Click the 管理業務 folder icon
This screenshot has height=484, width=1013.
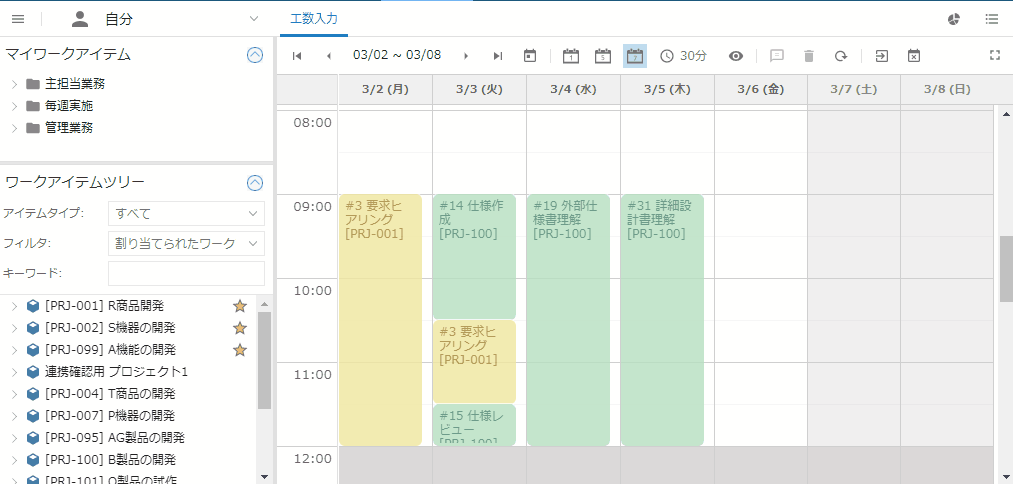(x=33, y=128)
